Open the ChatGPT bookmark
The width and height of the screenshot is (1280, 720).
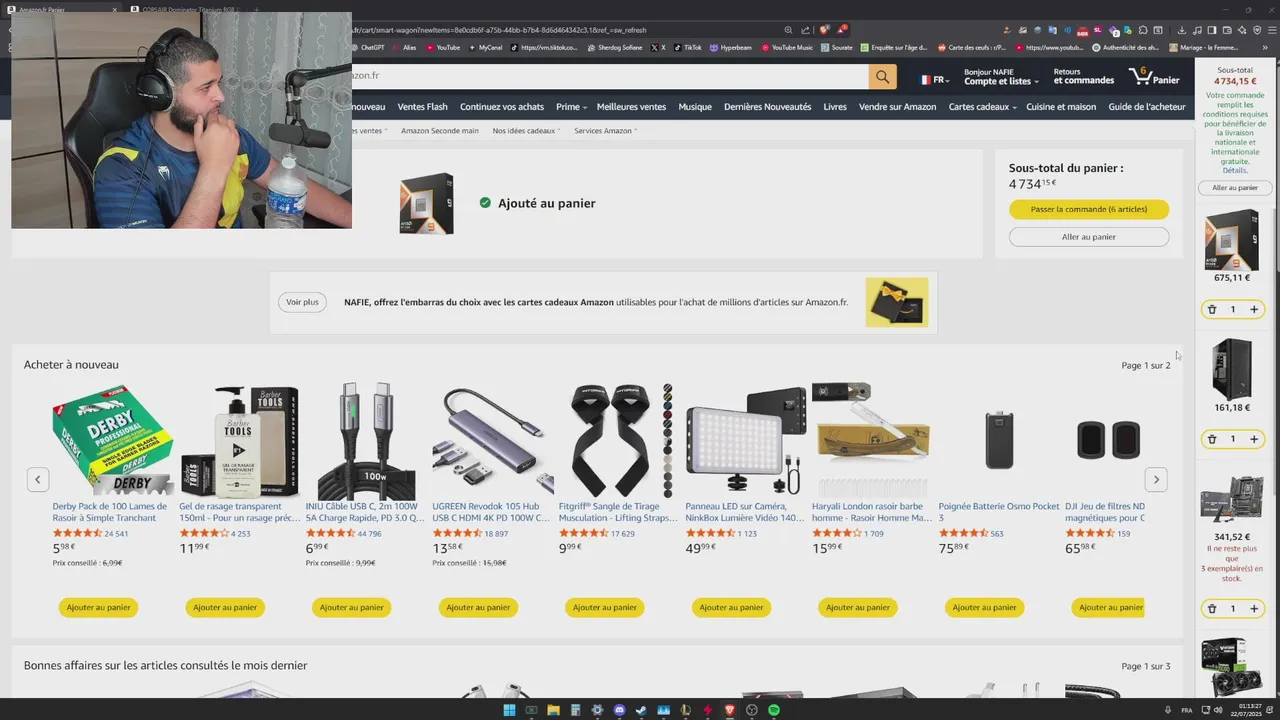pos(367,47)
